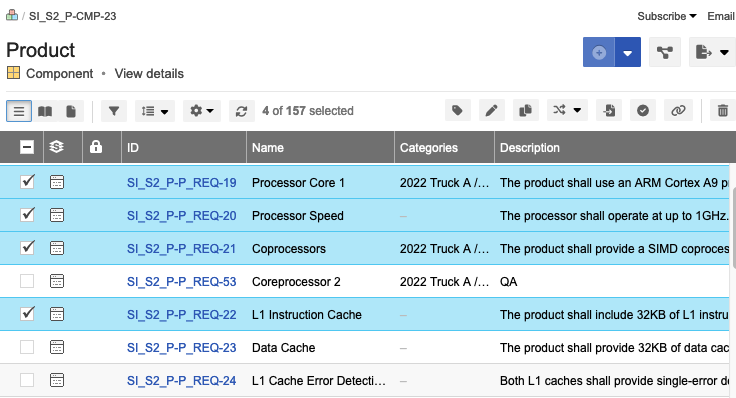This screenshot has width=736, height=398.
Task: Check the Coreprocessor 2 row
Action: (27, 281)
